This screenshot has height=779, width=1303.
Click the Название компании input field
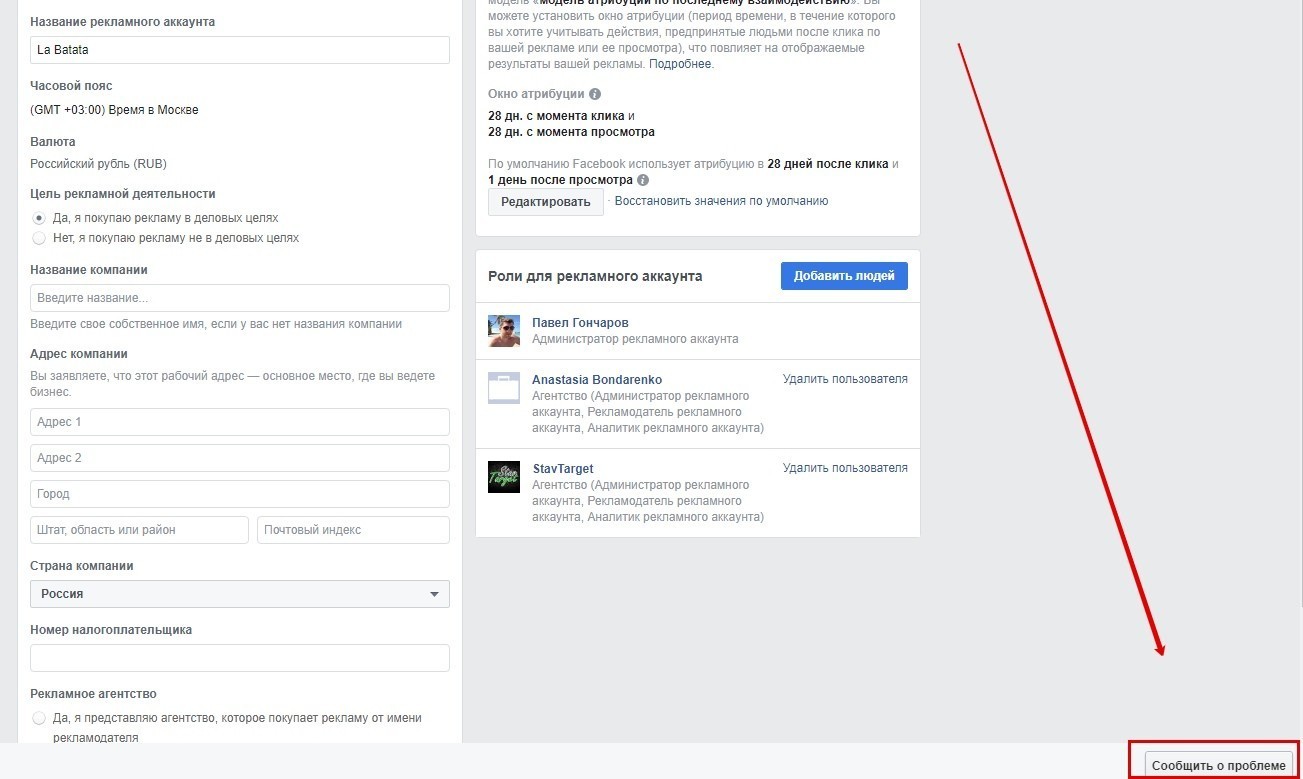(240, 298)
